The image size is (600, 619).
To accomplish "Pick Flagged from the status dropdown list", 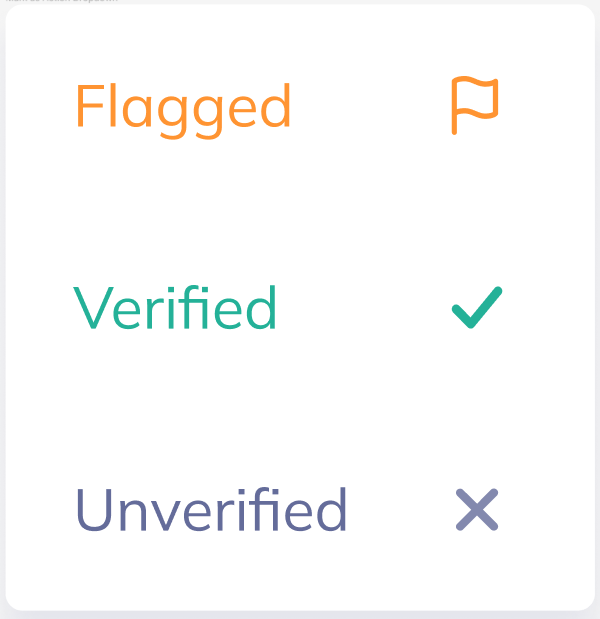I will coord(300,106).
